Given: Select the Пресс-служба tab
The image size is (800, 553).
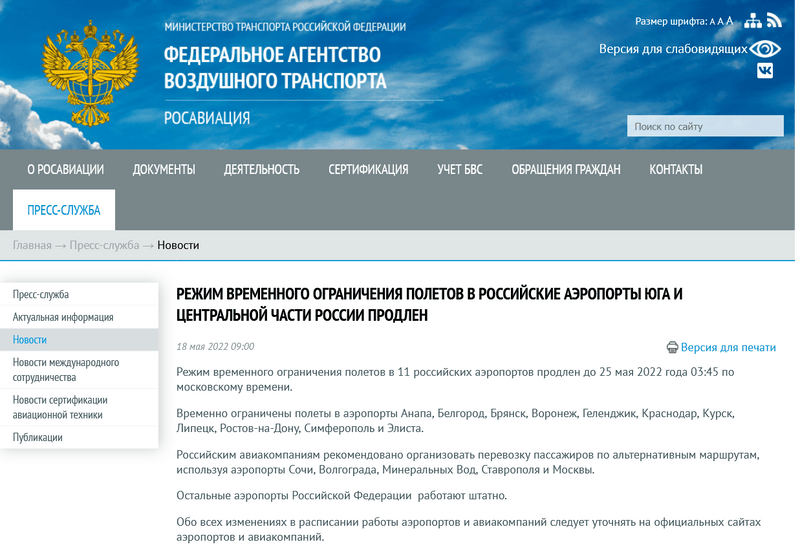Looking at the screenshot, I should (x=64, y=210).
